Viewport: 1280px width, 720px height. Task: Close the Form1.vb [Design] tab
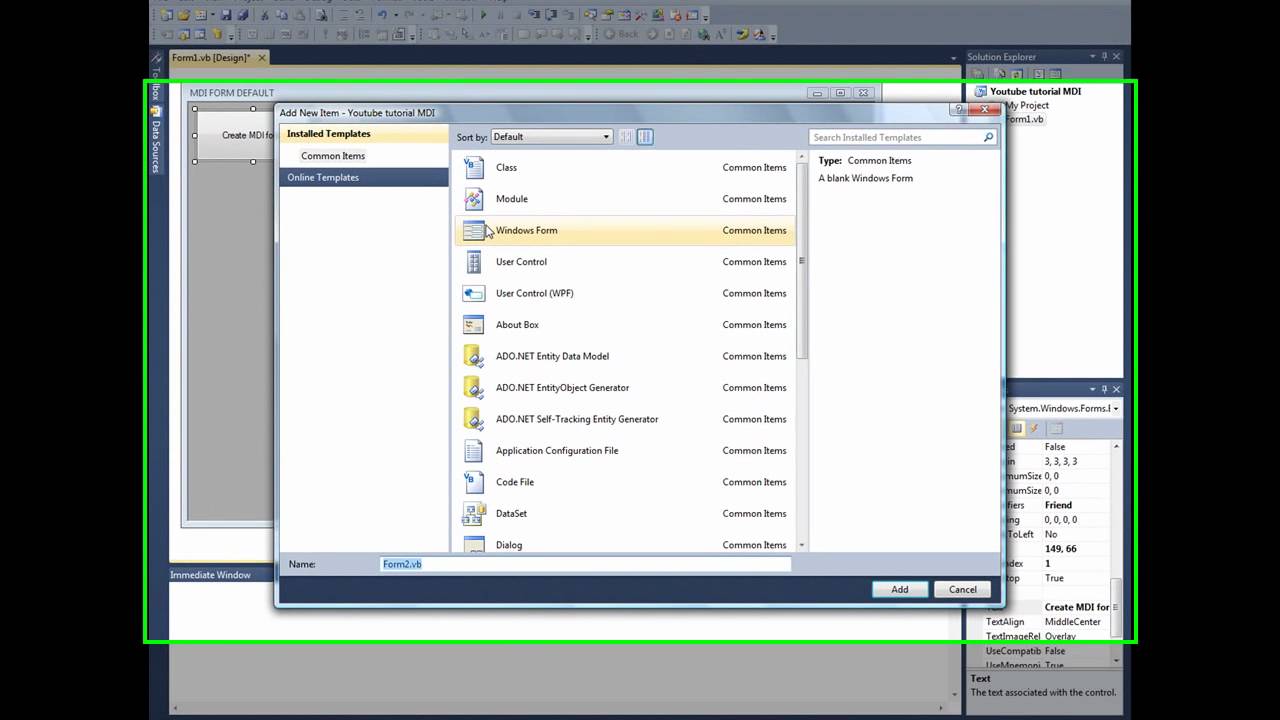click(x=260, y=58)
